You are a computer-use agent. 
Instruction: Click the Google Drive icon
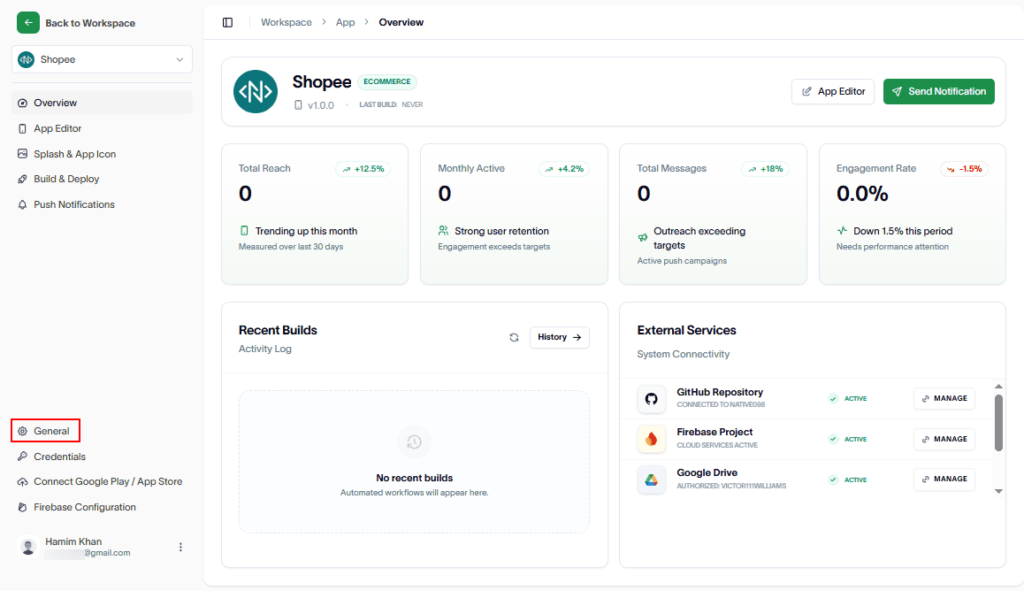pyautogui.click(x=651, y=479)
